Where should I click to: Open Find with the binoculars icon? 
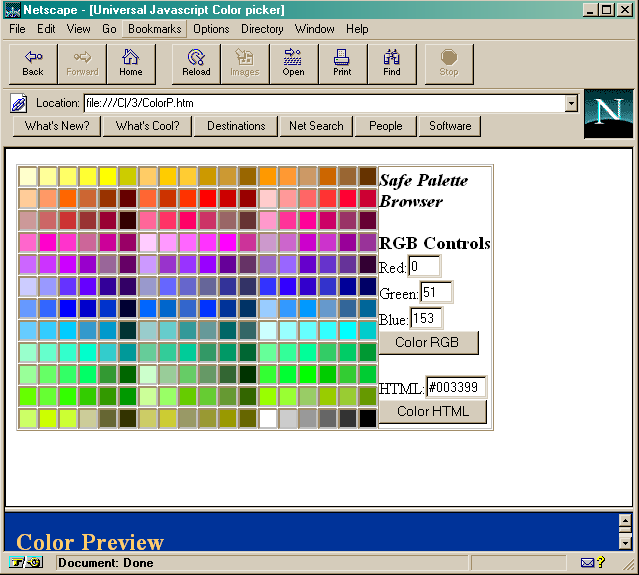(x=392, y=64)
